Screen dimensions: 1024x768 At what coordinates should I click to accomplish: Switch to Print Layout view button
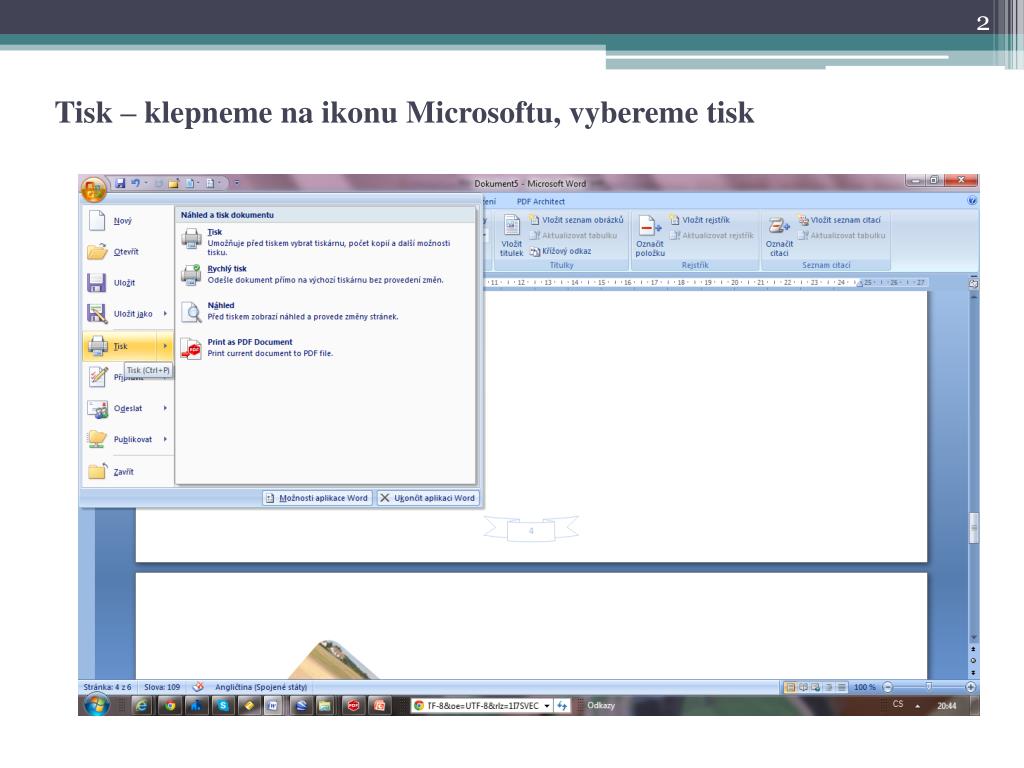790,687
